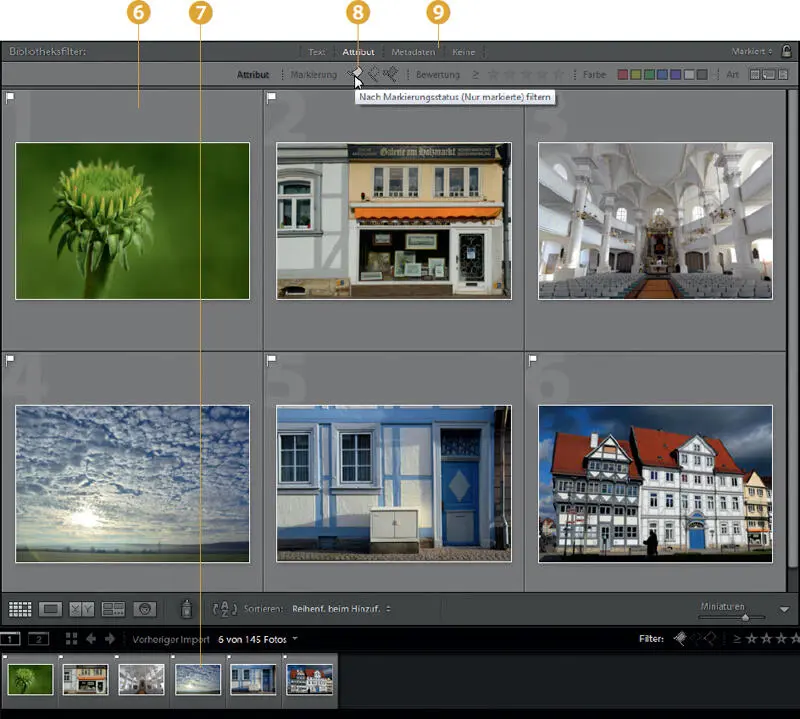The height and width of the screenshot is (719, 800).
Task: Select the Attribut filter tab
Action: [x=358, y=52]
